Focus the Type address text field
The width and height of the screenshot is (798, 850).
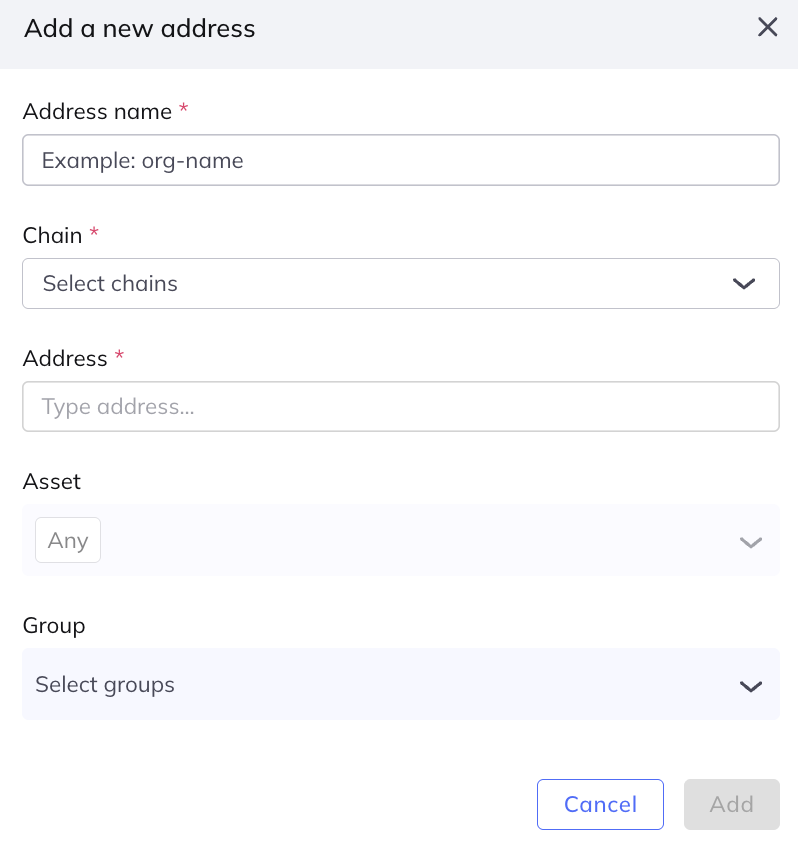pos(400,407)
